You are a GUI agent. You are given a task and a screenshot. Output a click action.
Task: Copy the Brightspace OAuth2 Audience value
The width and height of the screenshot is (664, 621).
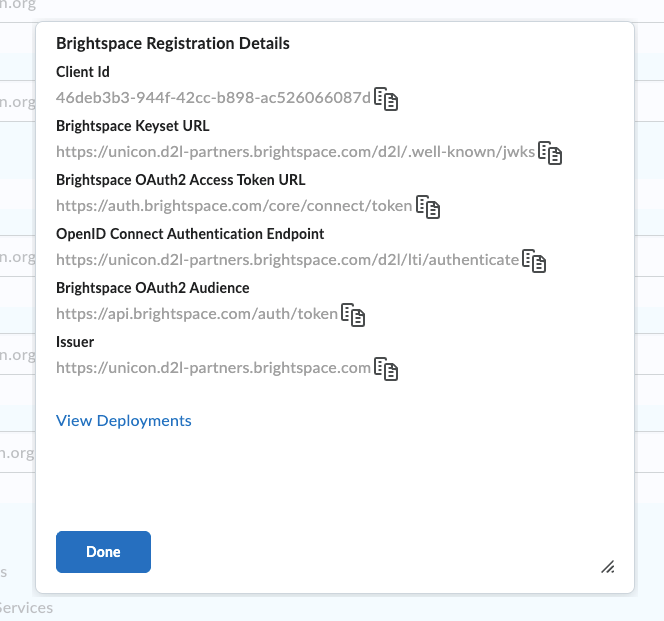pos(353,315)
